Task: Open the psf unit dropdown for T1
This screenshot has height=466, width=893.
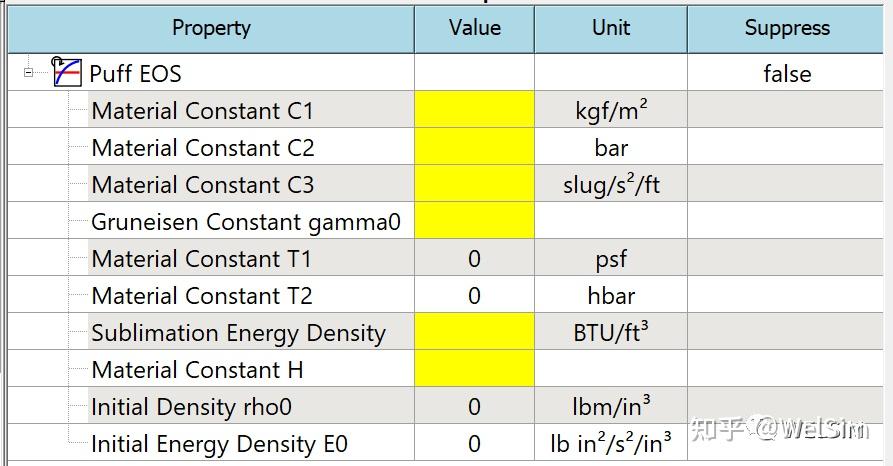Action: [611, 259]
